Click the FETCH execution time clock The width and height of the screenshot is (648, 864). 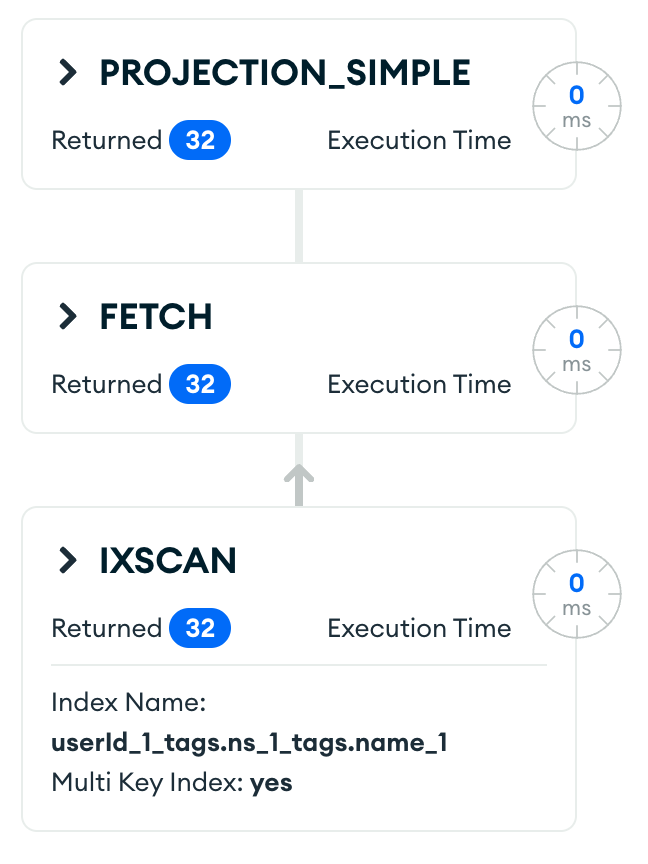tap(576, 351)
